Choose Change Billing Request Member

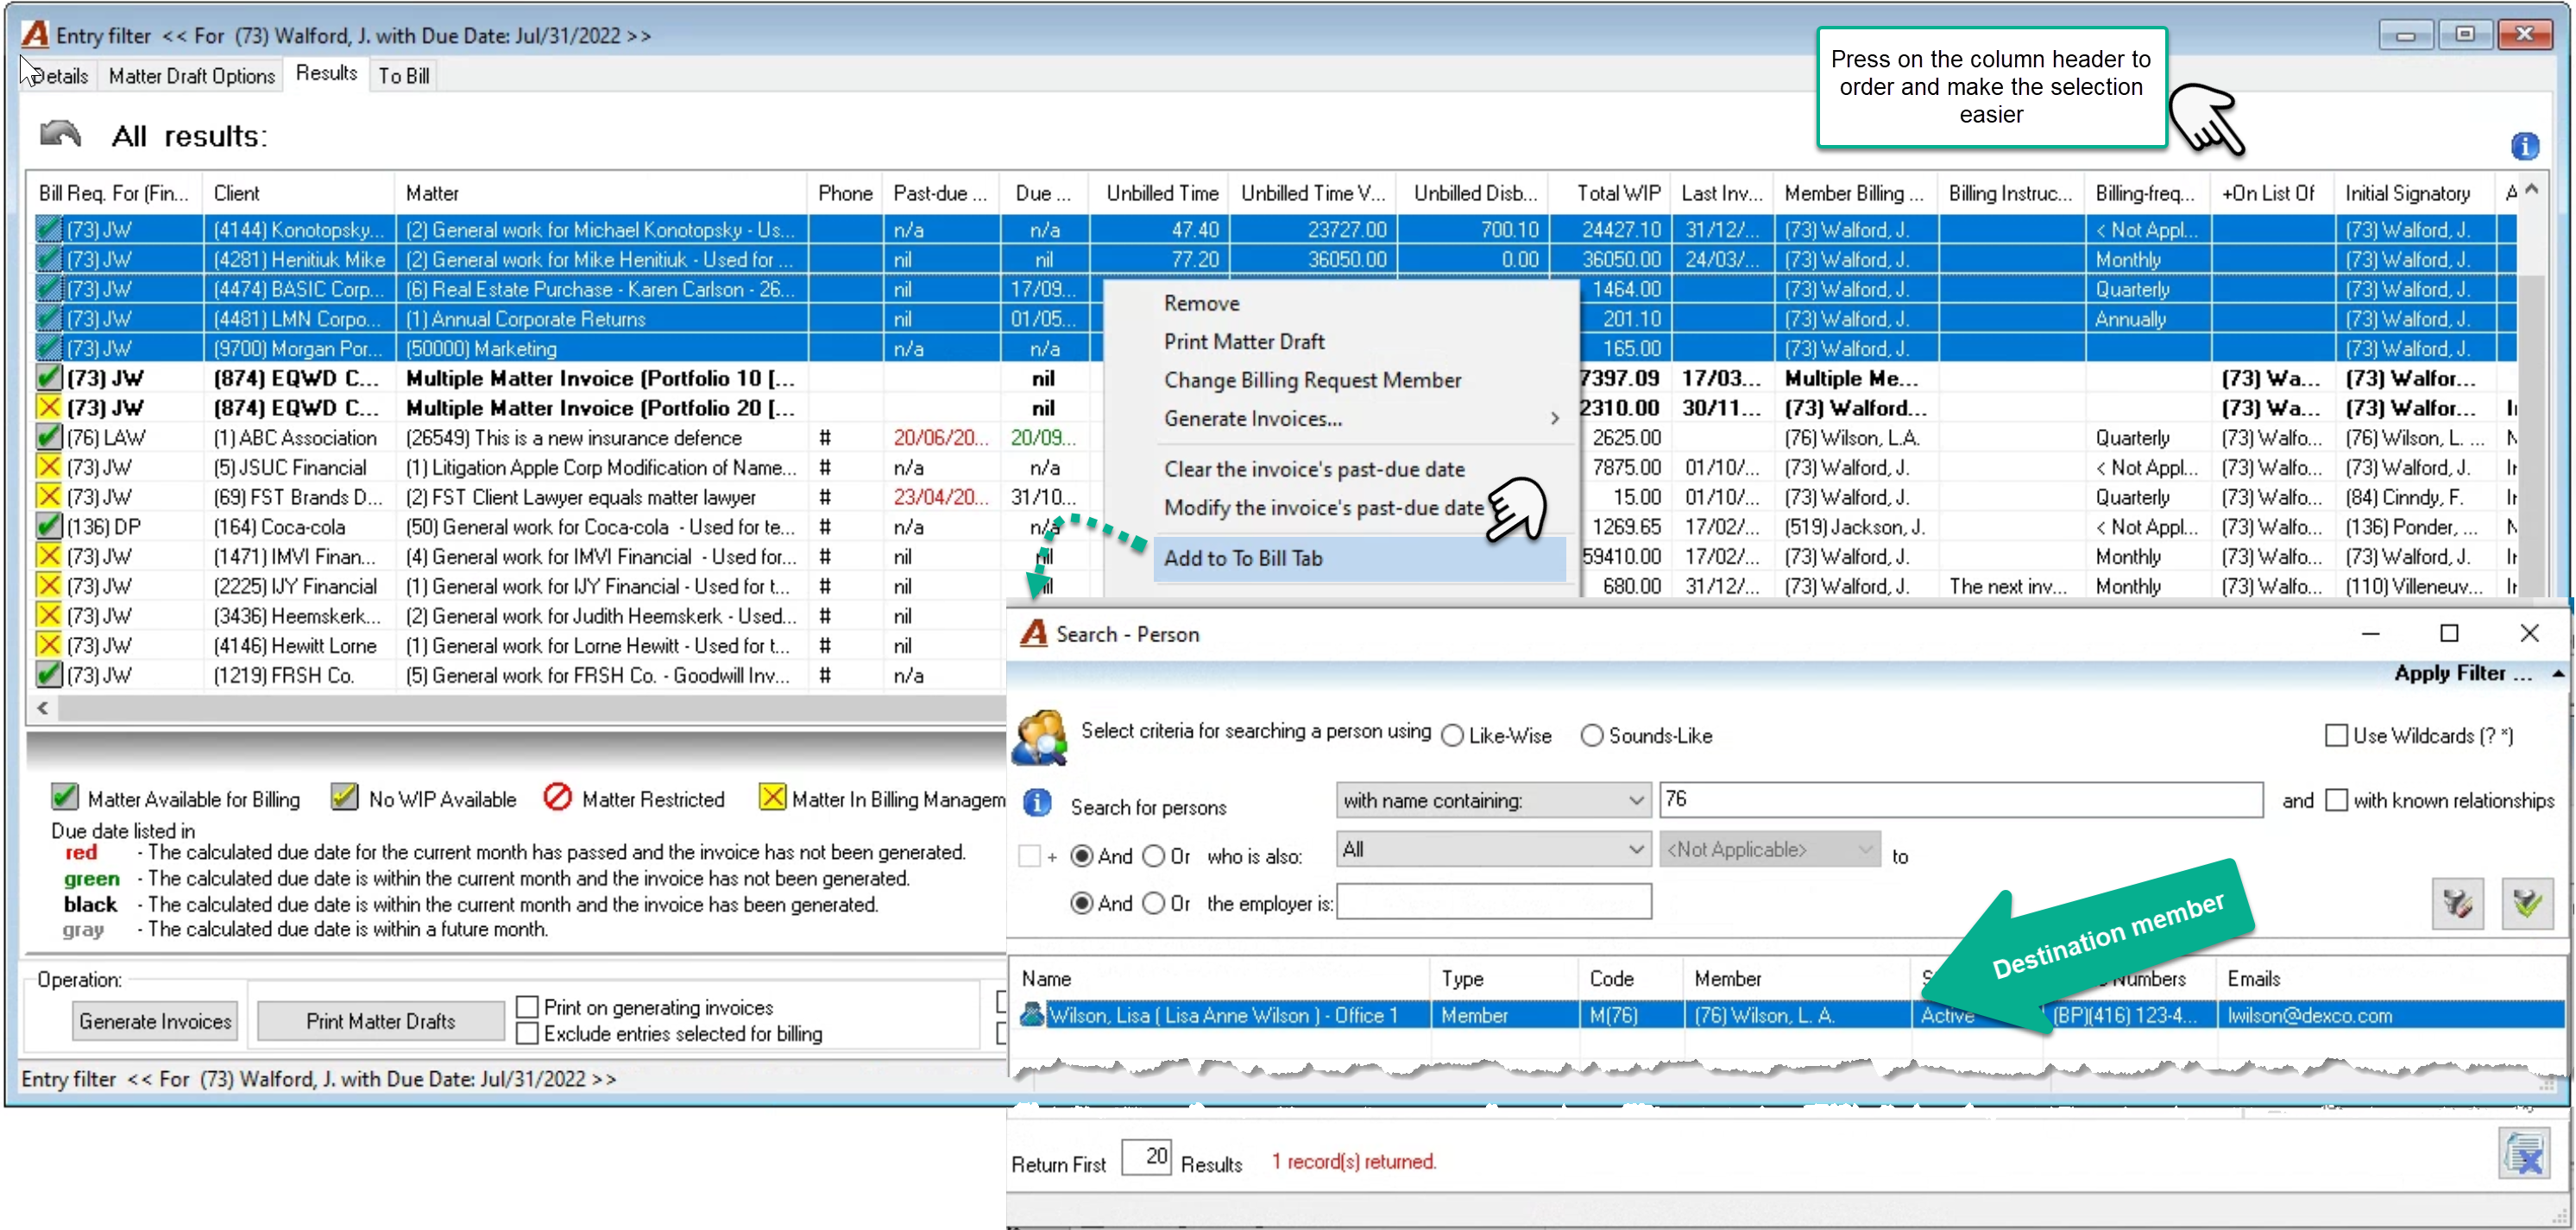coord(1311,380)
